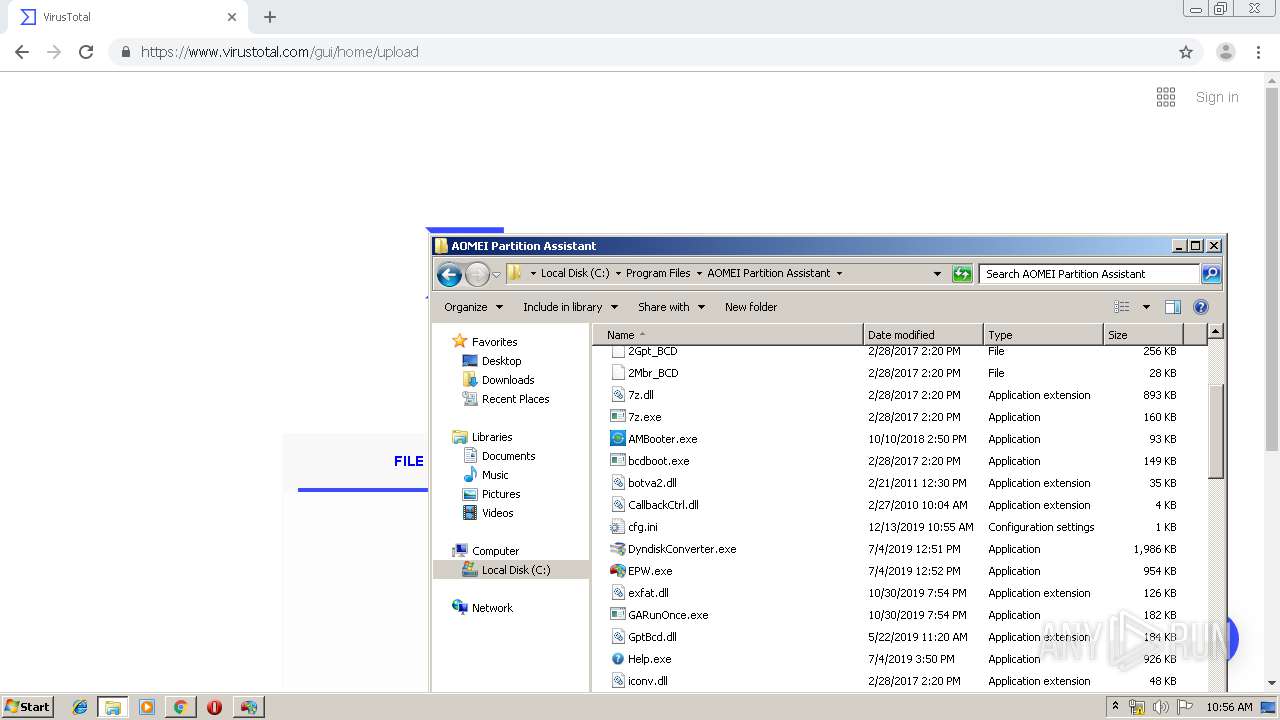Click the Search AOMEI Partition Assistant field
Image resolution: width=1280 pixels, height=720 pixels.
tap(1088, 274)
